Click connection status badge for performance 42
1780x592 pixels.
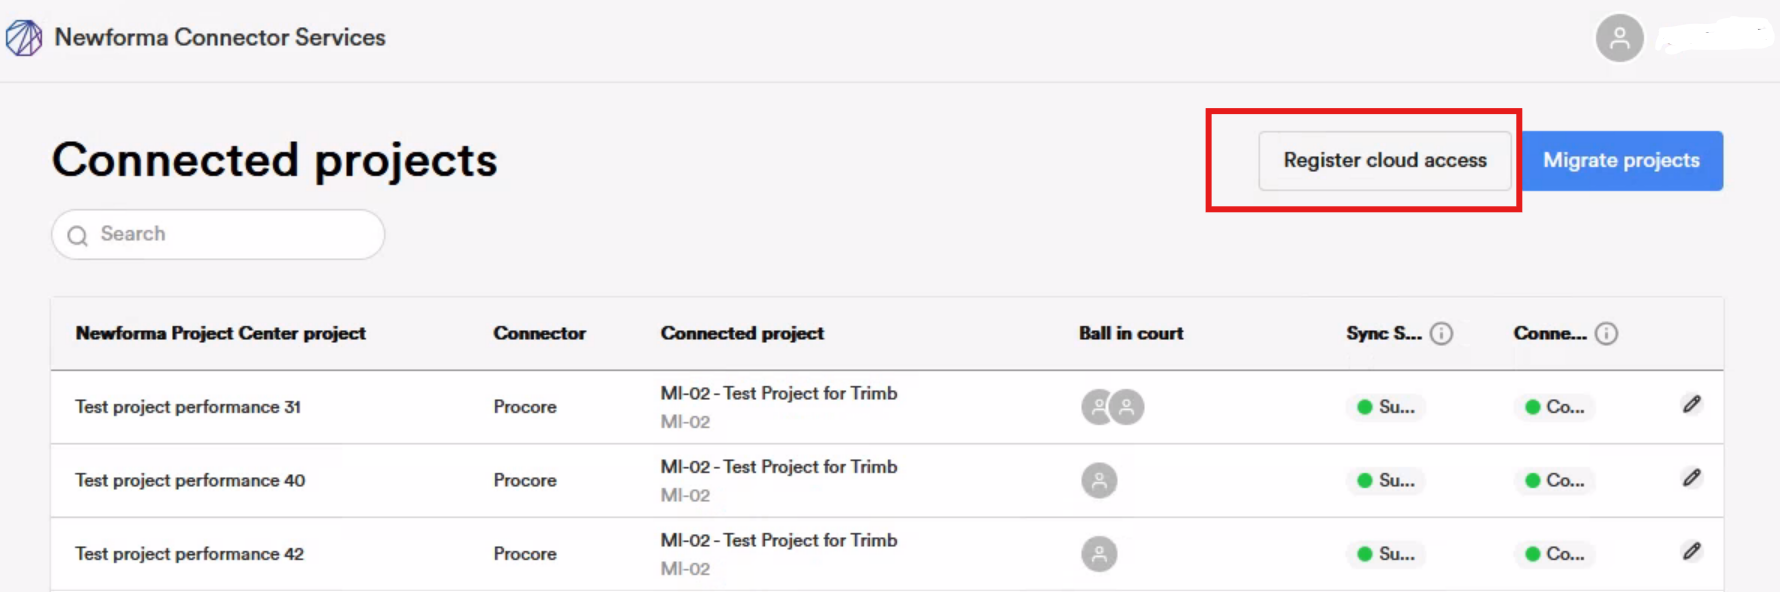pos(1554,554)
